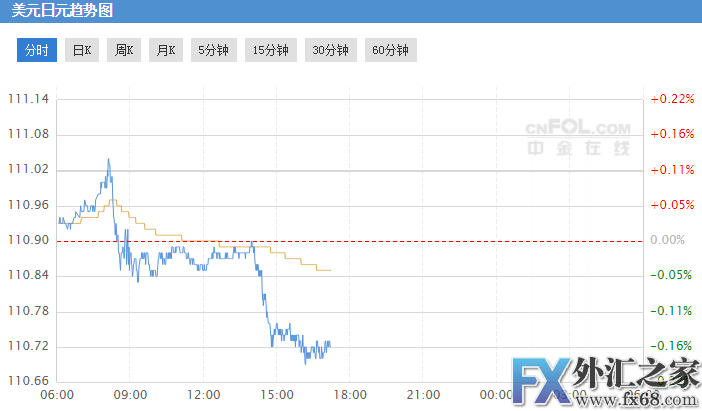Click the end of orange average line
Viewport: 702px width, 411px height.
[x=329, y=270]
